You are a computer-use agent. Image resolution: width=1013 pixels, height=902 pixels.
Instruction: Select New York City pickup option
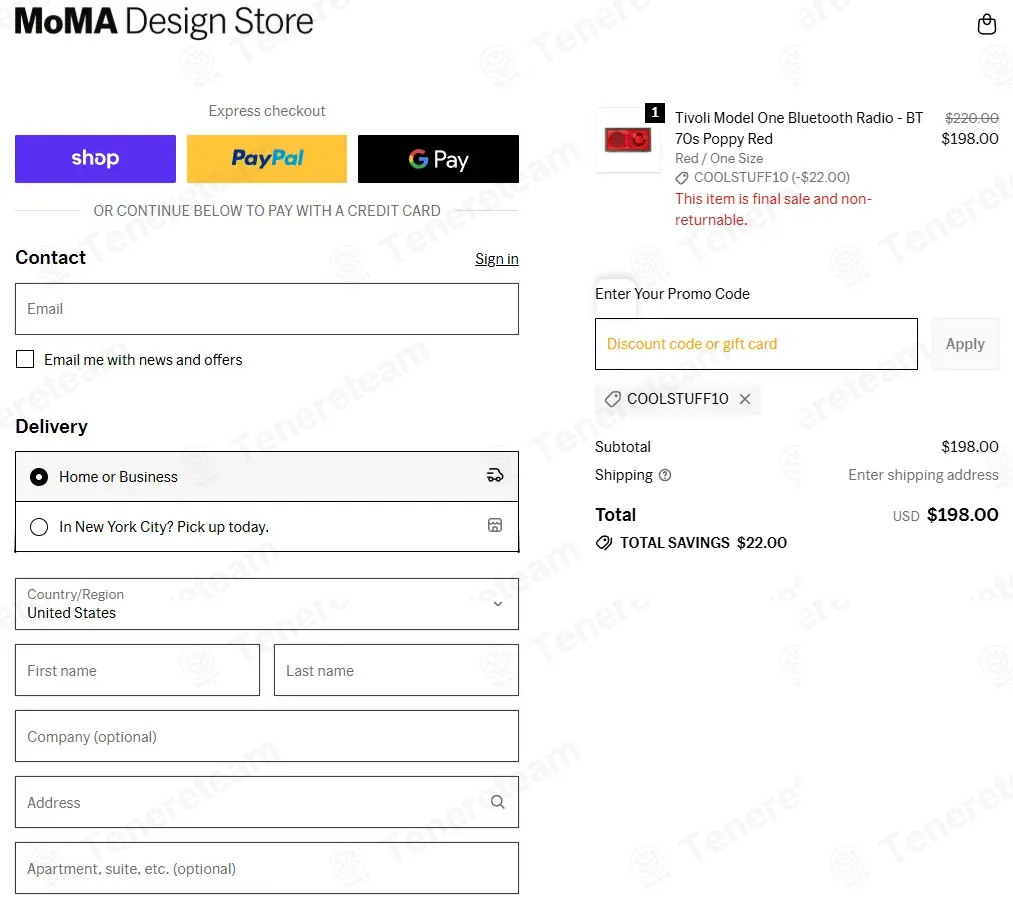[x=39, y=527]
